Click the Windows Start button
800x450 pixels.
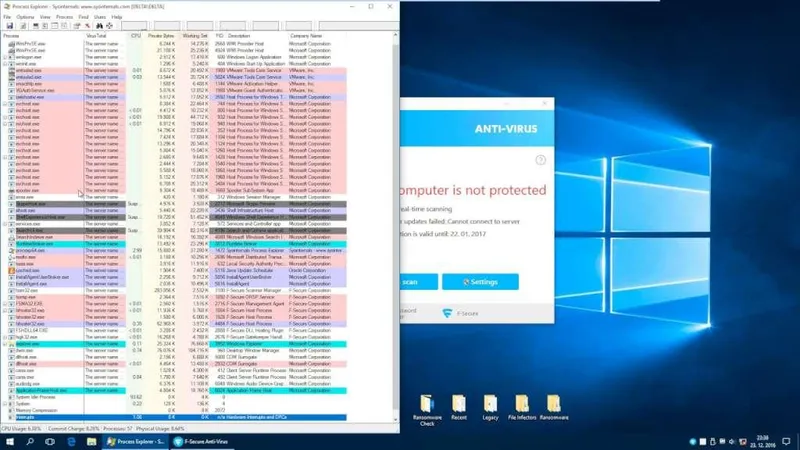point(11,440)
